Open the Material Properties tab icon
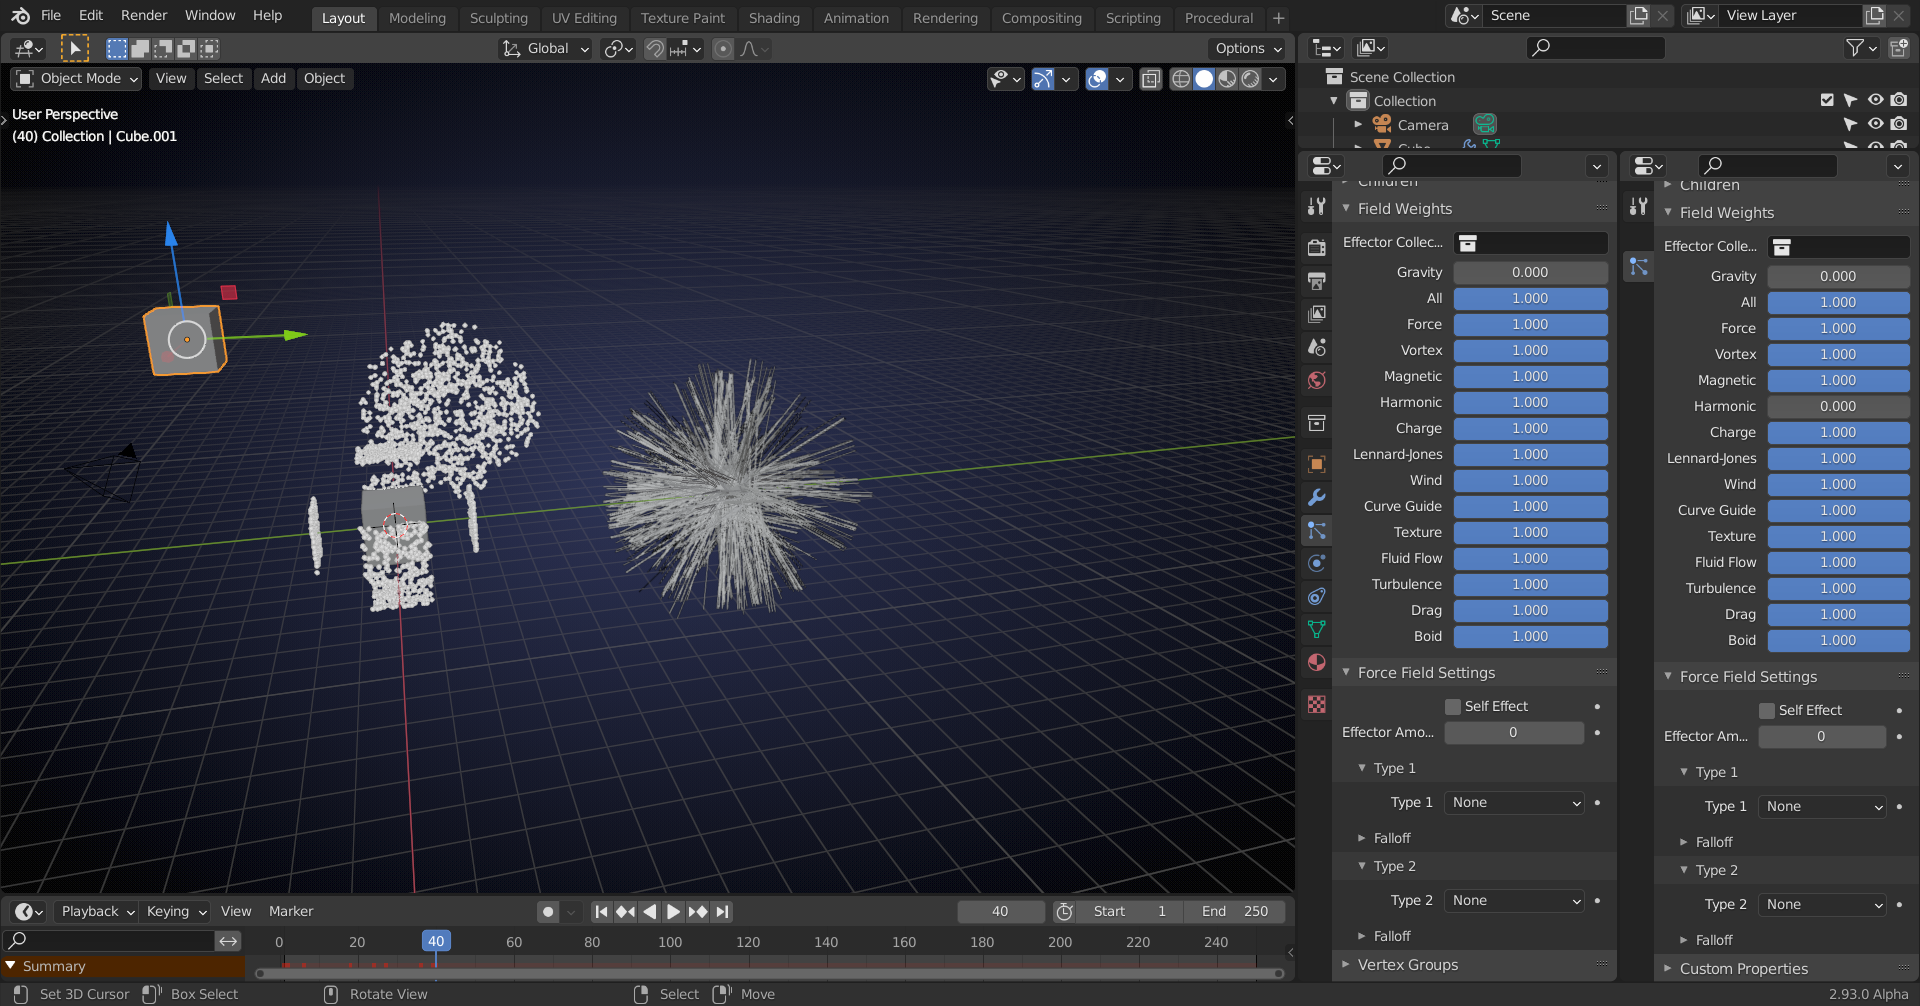Image resolution: width=1920 pixels, height=1006 pixels. click(x=1317, y=663)
